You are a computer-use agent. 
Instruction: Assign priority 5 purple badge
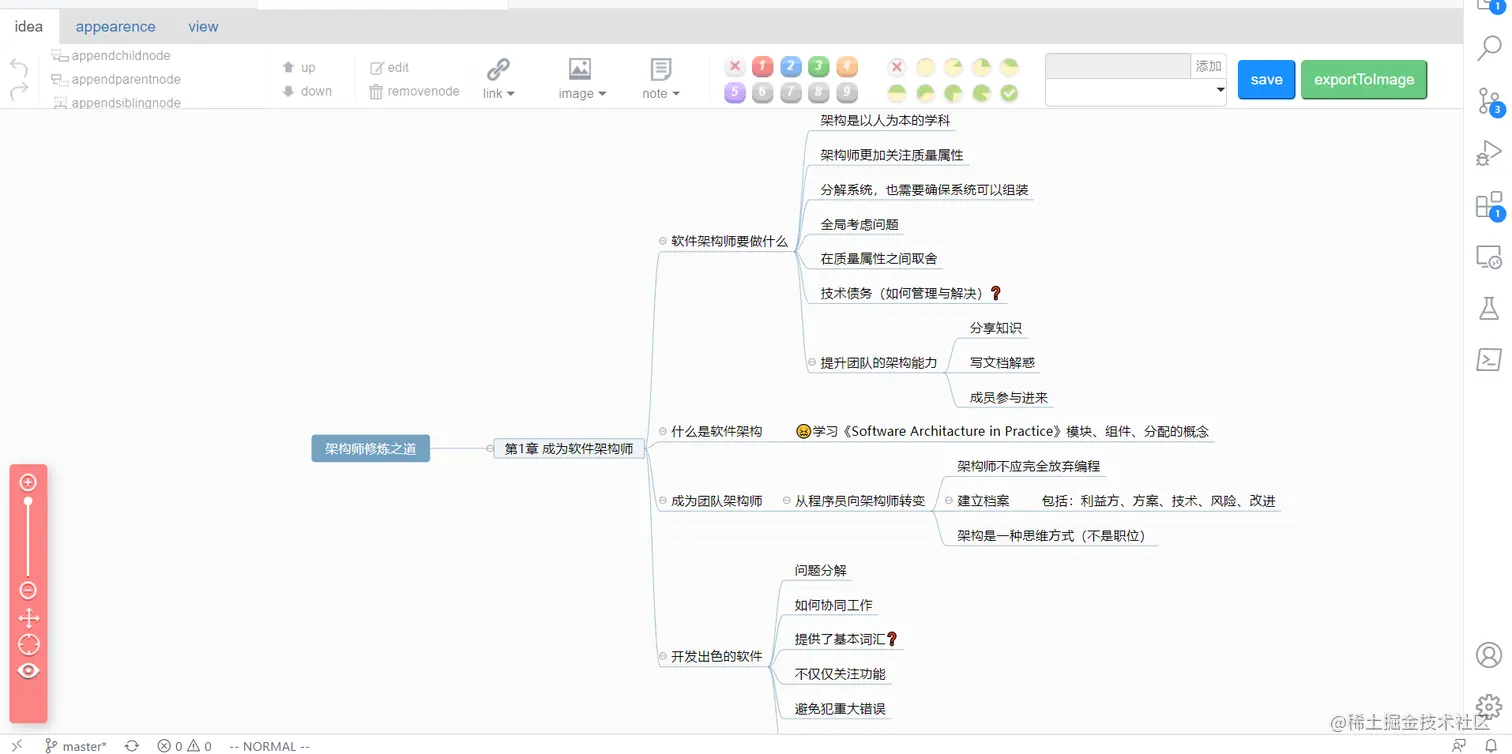click(734, 93)
